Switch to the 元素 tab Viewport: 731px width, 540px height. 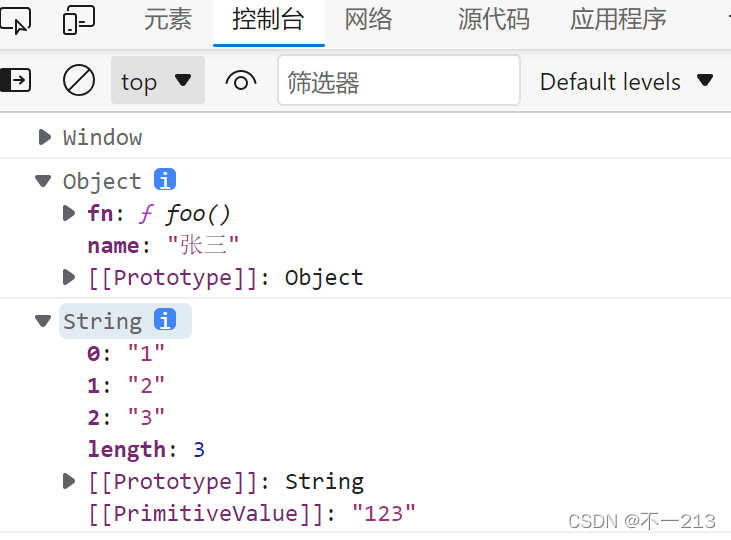pyautogui.click(x=168, y=19)
